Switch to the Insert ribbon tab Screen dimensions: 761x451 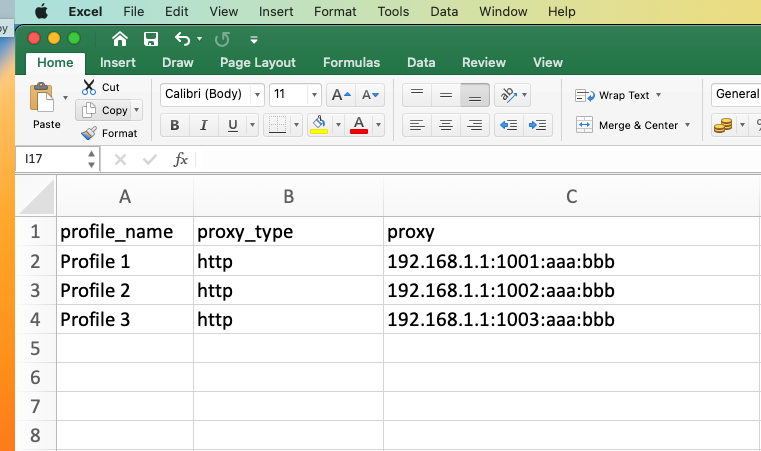coord(118,63)
